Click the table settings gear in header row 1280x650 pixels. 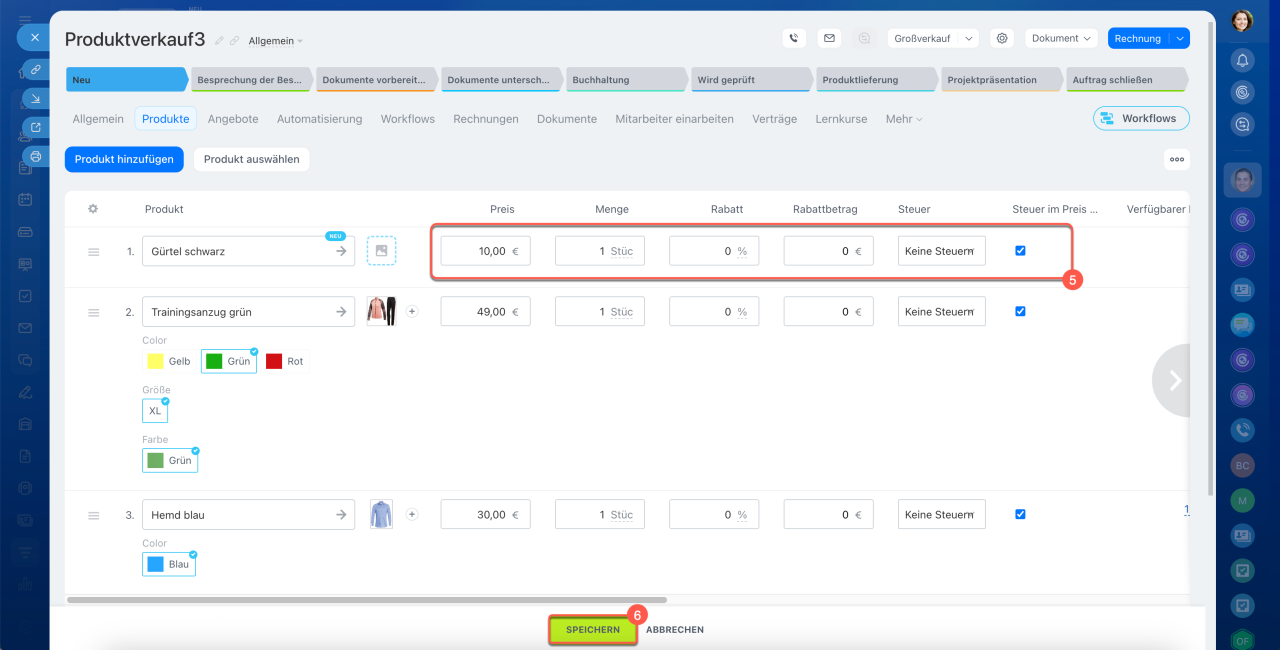[x=93, y=209]
